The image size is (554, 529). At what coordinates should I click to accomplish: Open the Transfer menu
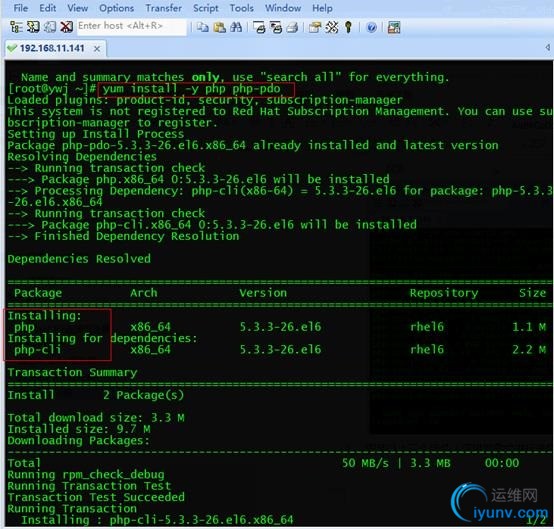(x=163, y=8)
